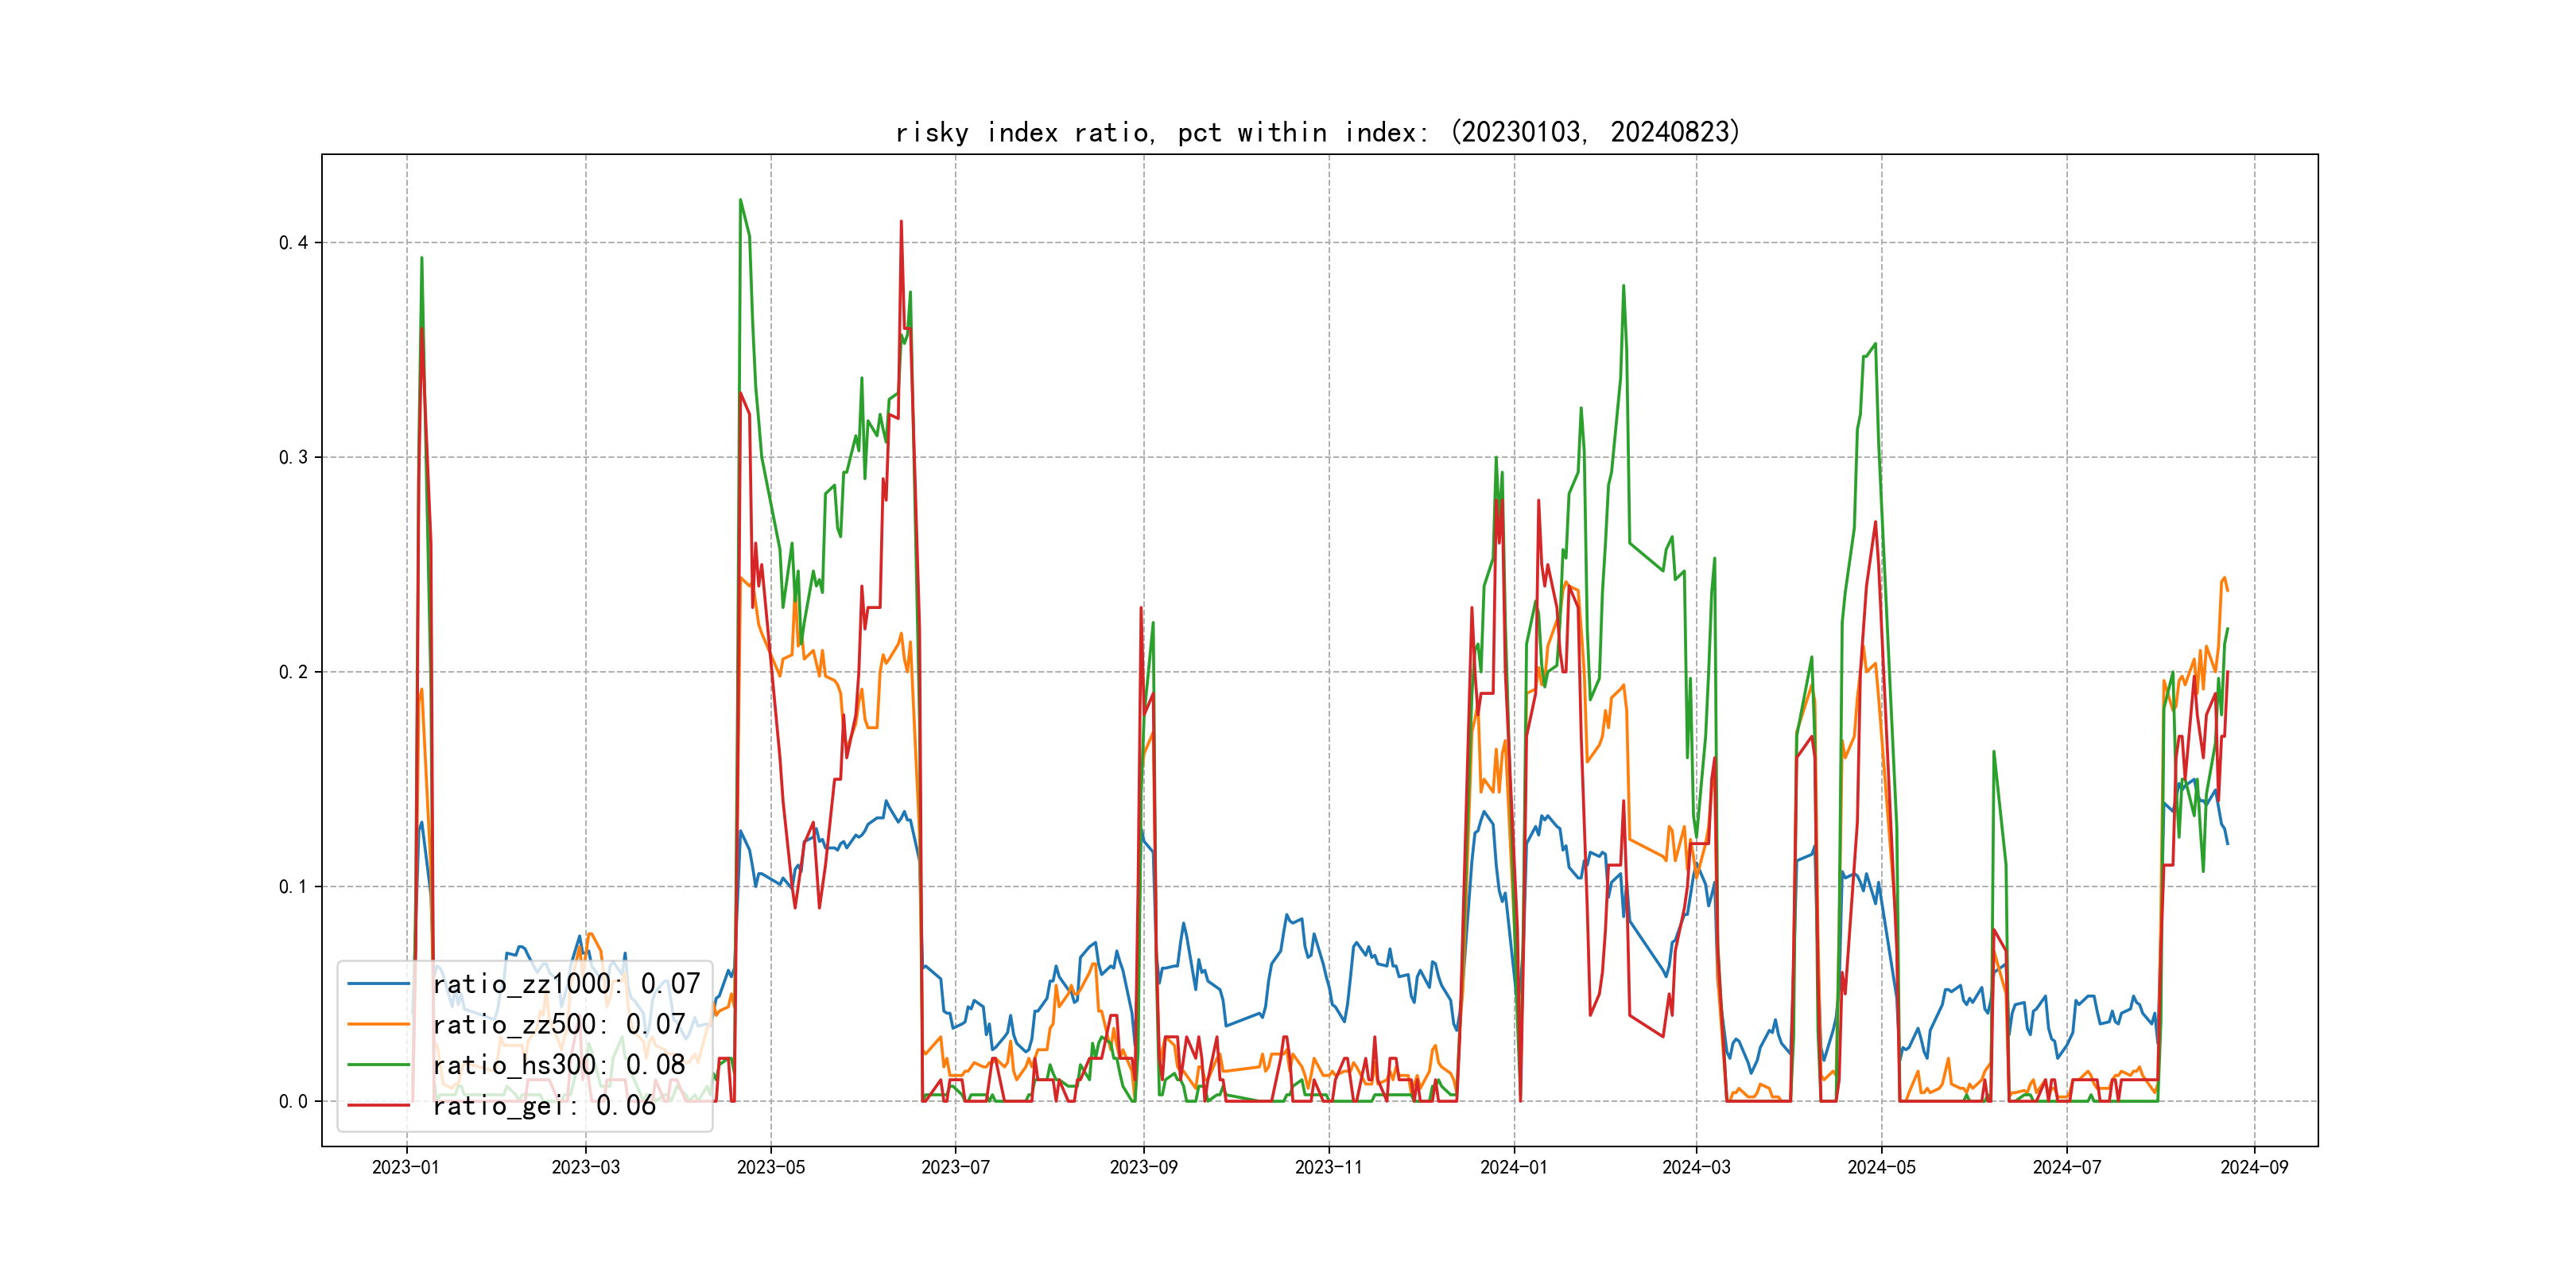Click the ratio_hs300 legend label
Viewport: 2576px width, 1288px height.
point(558,1065)
